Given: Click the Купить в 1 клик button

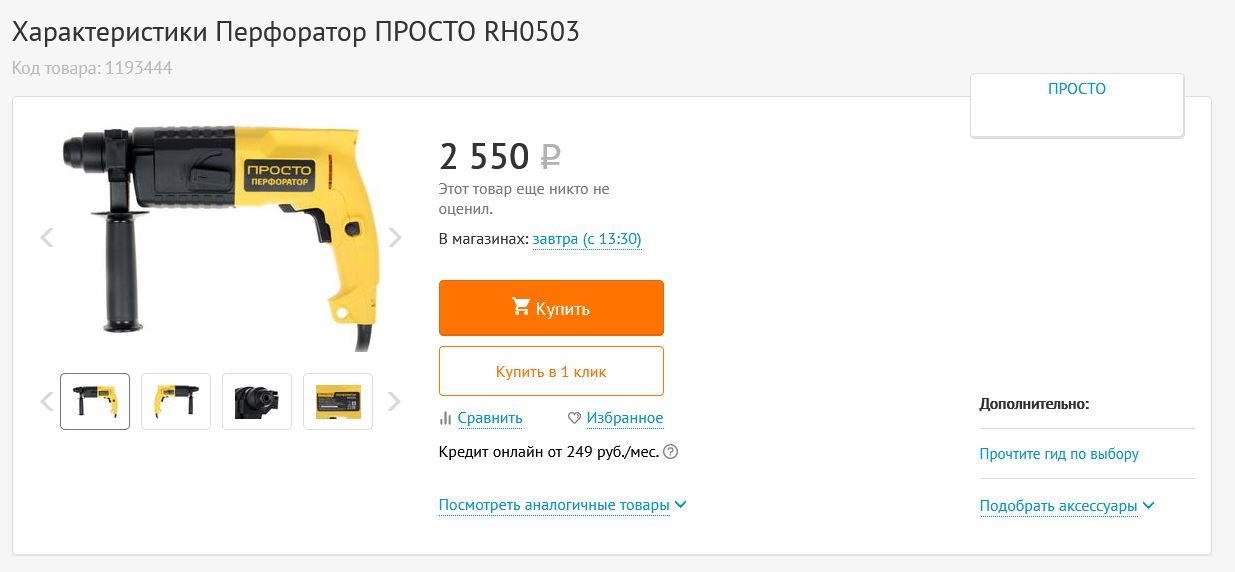Looking at the screenshot, I should (x=551, y=371).
